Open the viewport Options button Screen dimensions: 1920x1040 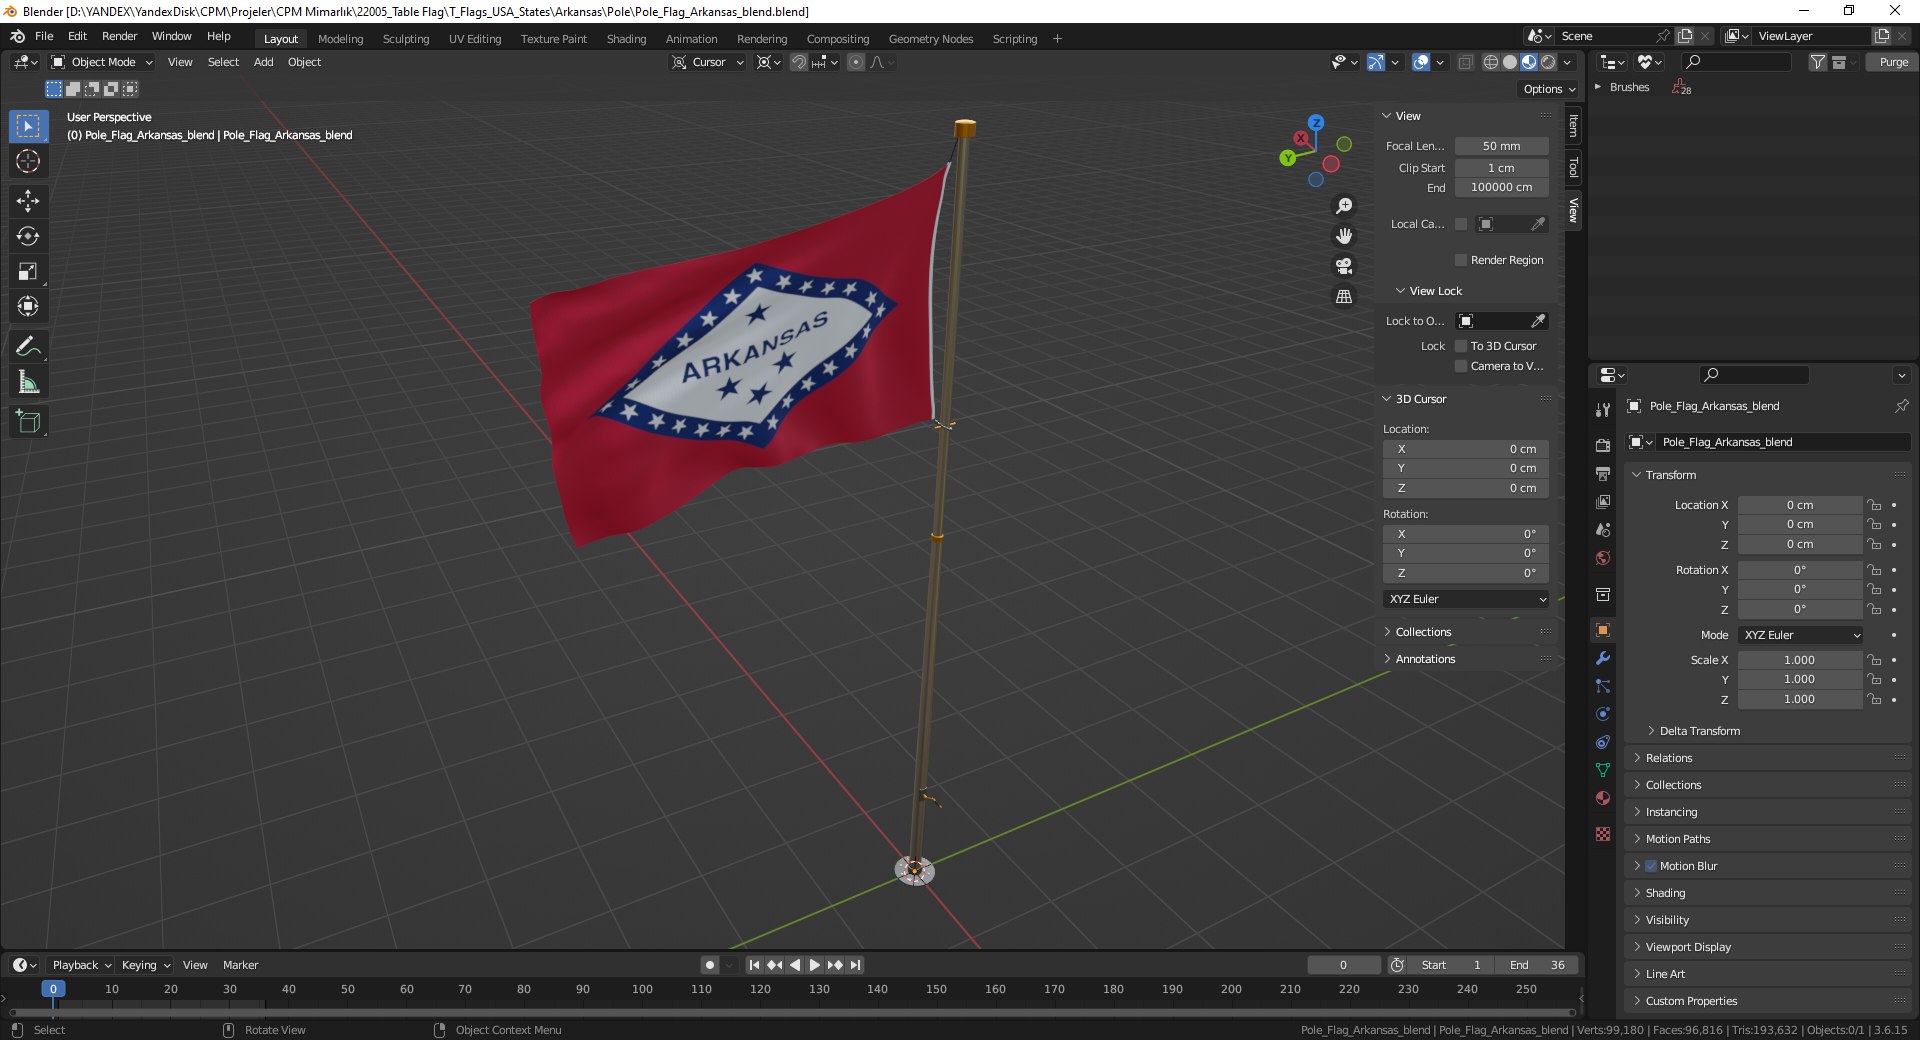[1549, 89]
